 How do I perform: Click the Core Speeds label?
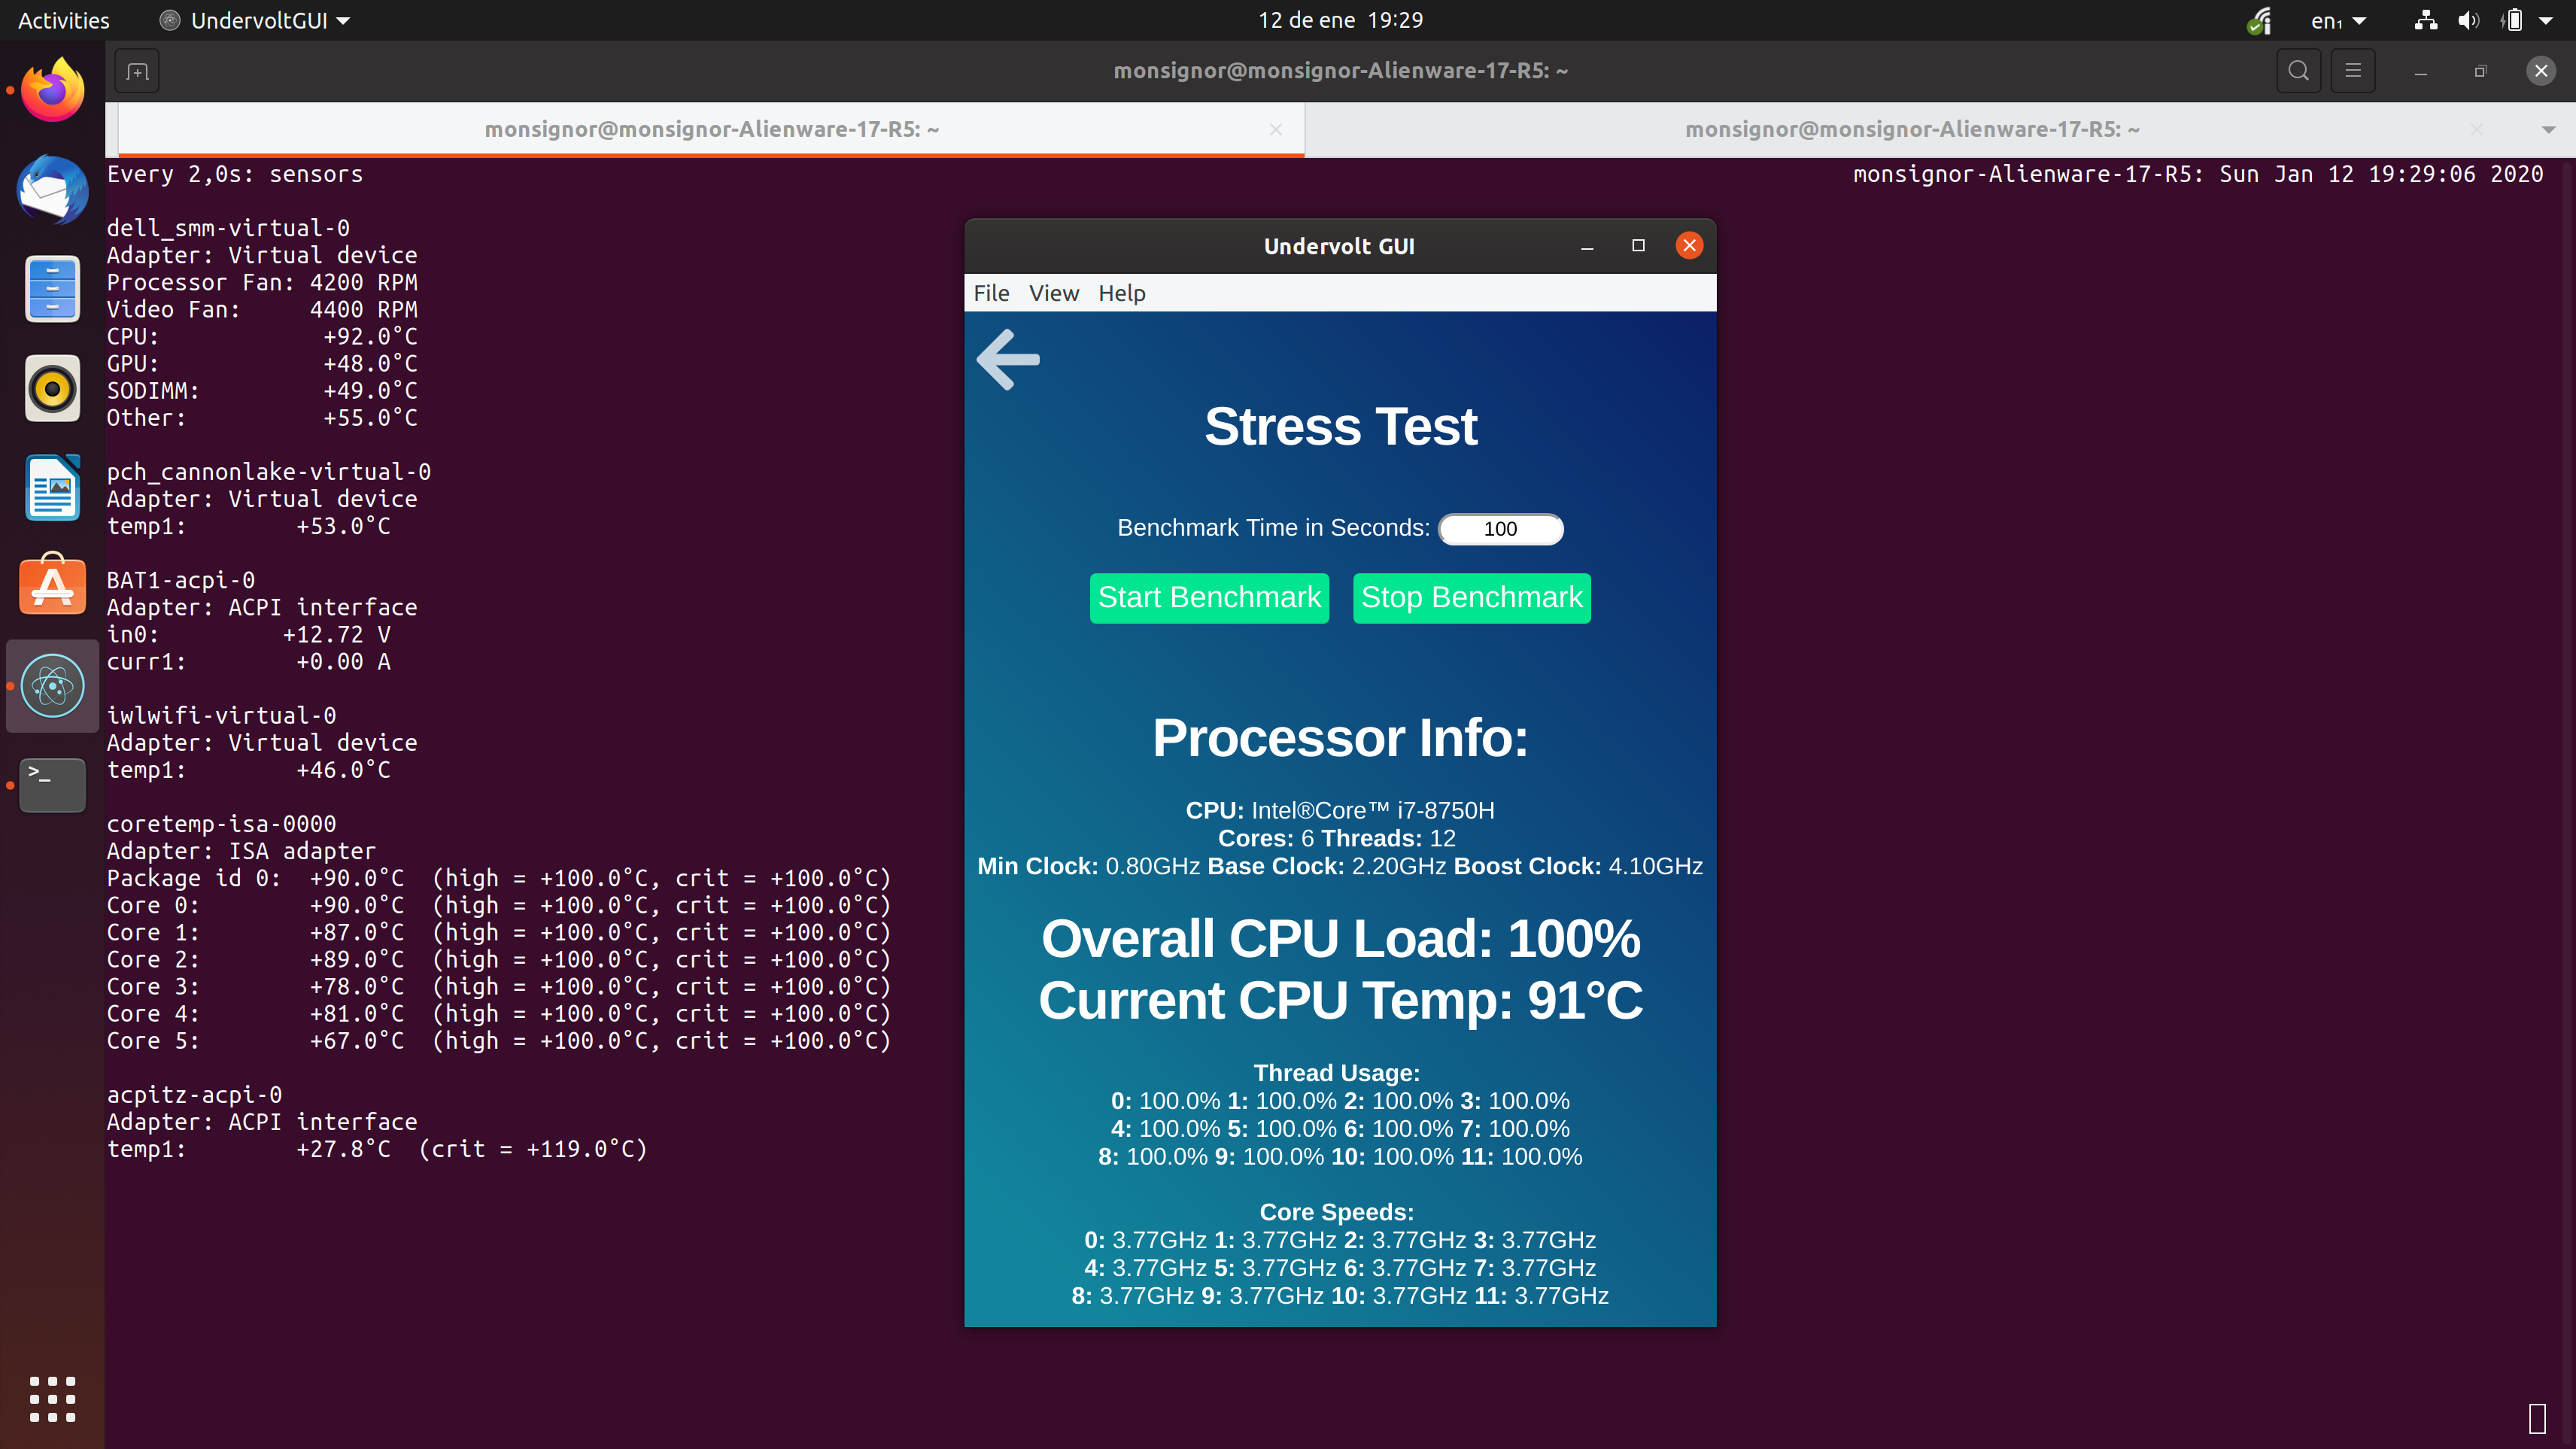pyautogui.click(x=1337, y=1212)
